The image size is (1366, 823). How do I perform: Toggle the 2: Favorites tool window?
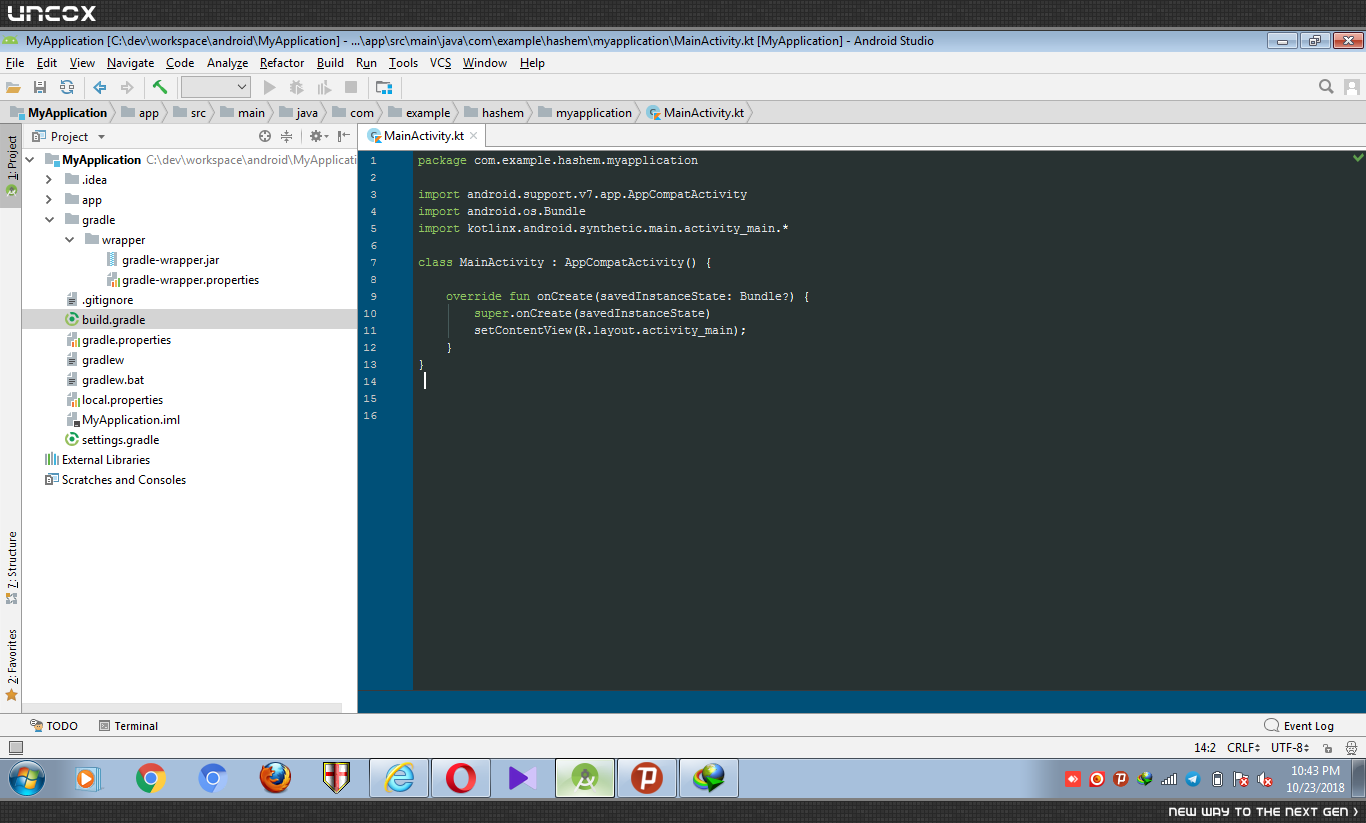click(x=12, y=664)
